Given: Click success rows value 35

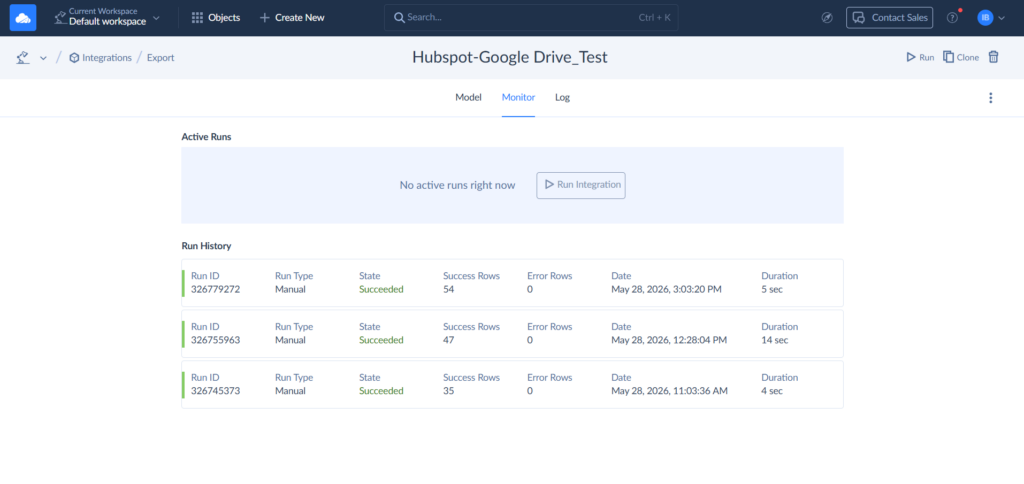Looking at the screenshot, I should (x=449, y=391).
